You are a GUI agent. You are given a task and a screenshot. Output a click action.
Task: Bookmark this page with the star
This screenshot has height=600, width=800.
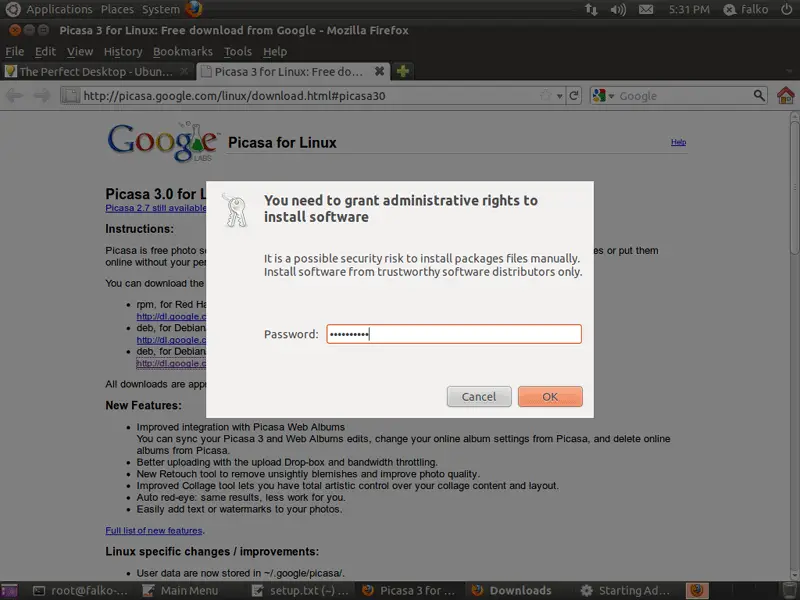coord(545,95)
